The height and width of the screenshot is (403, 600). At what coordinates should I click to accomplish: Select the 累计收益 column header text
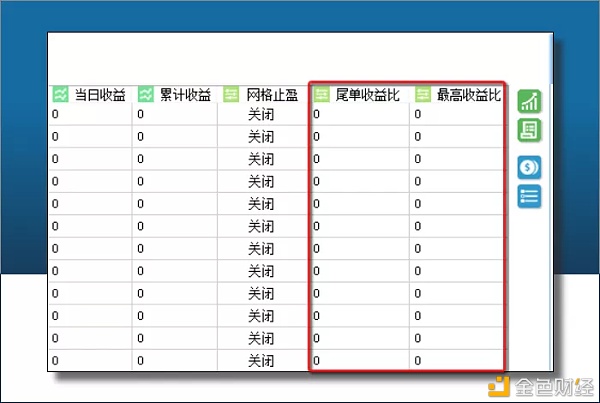pos(185,95)
